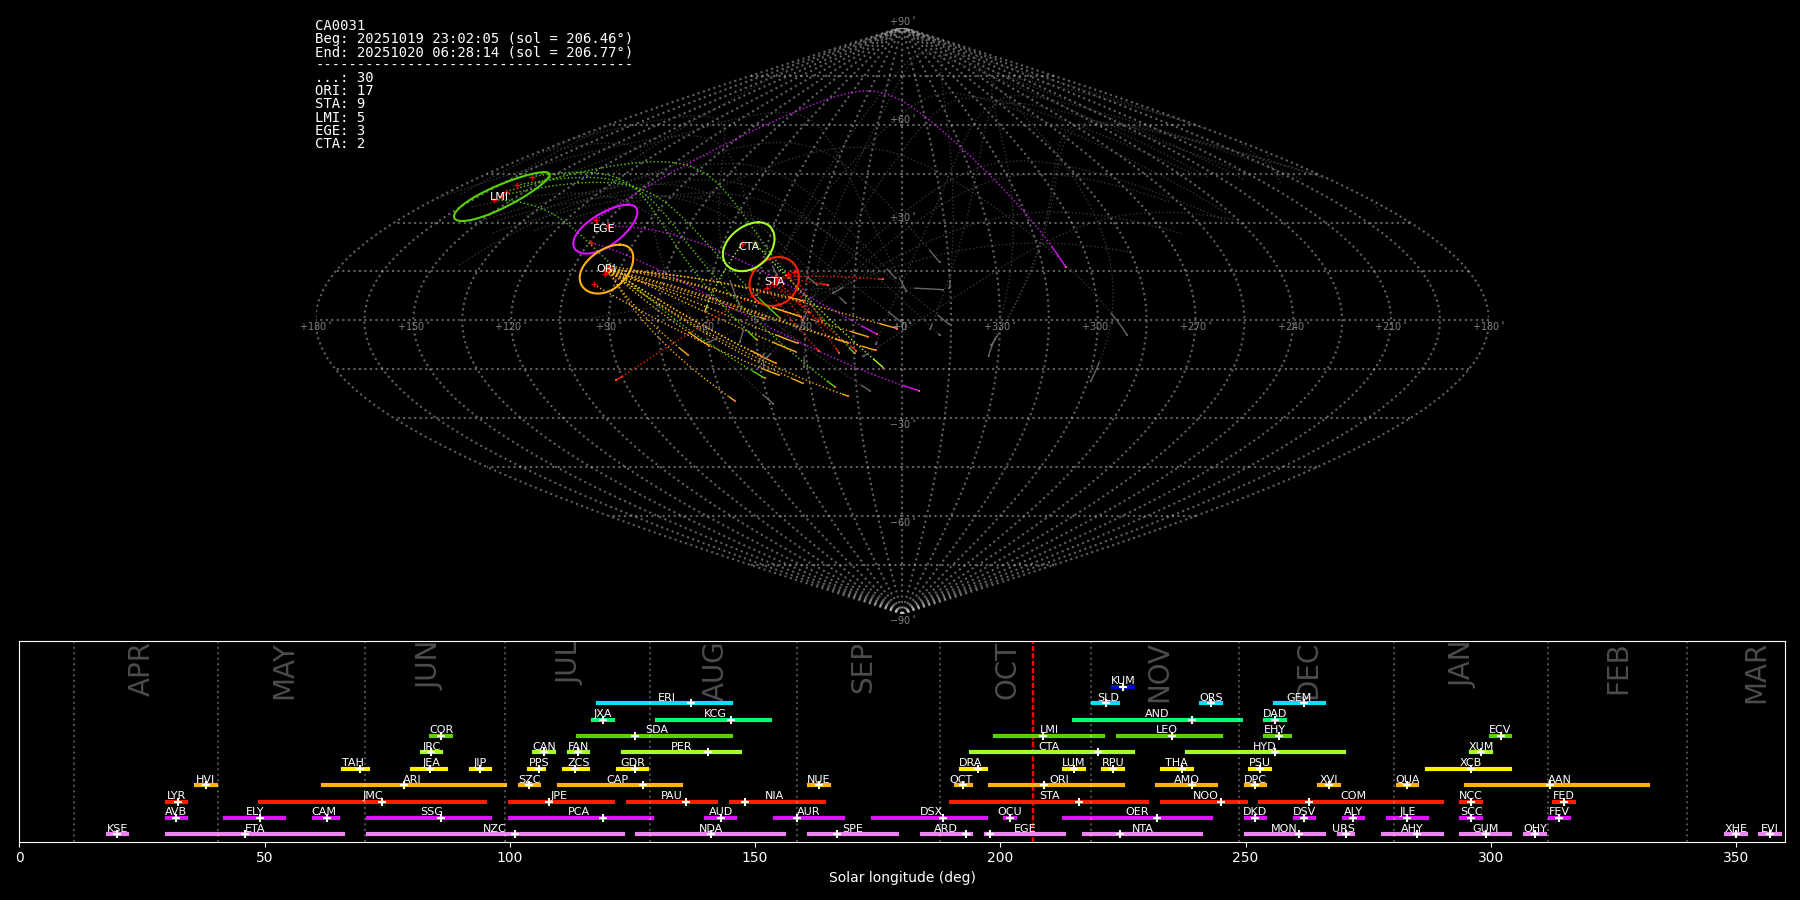Click the GEM shower bar in December
Viewport: 1800px width, 900px height.
pos(1298,703)
